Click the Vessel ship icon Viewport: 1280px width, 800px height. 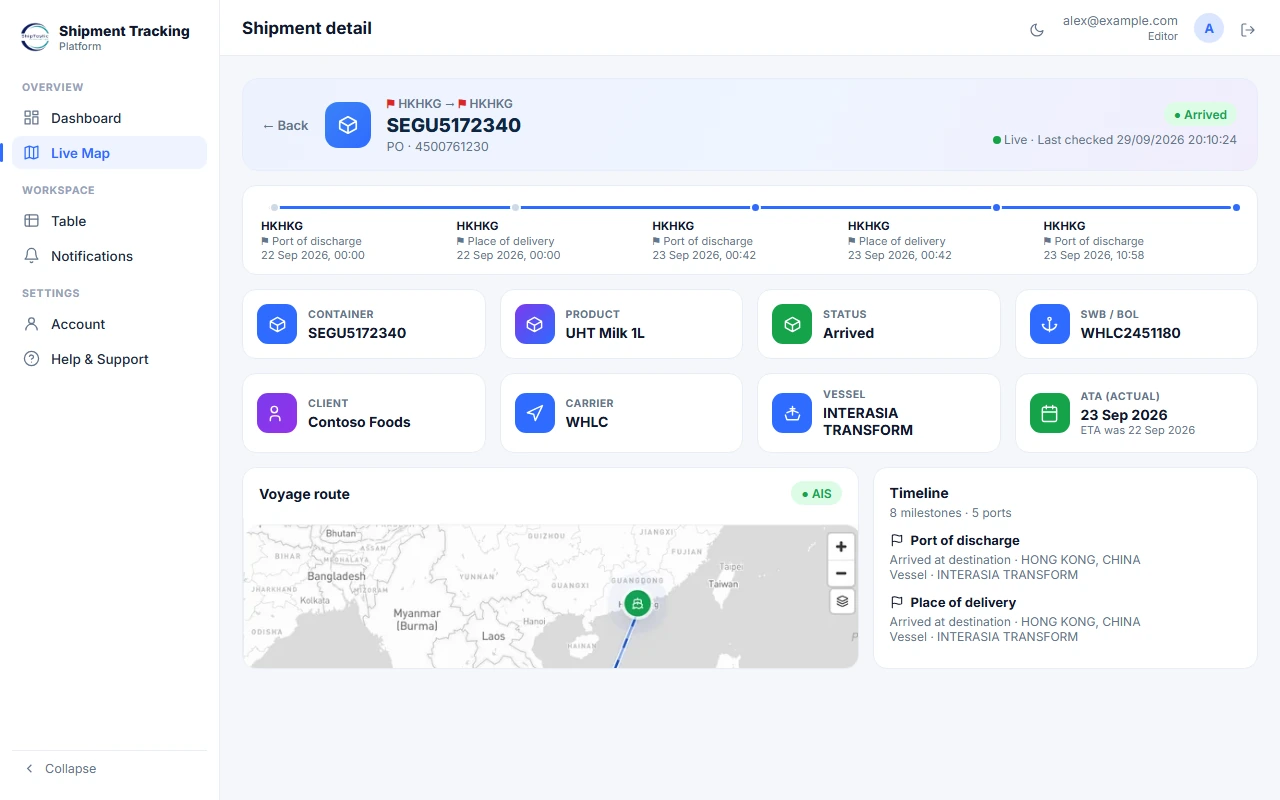pyautogui.click(x=792, y=413)
